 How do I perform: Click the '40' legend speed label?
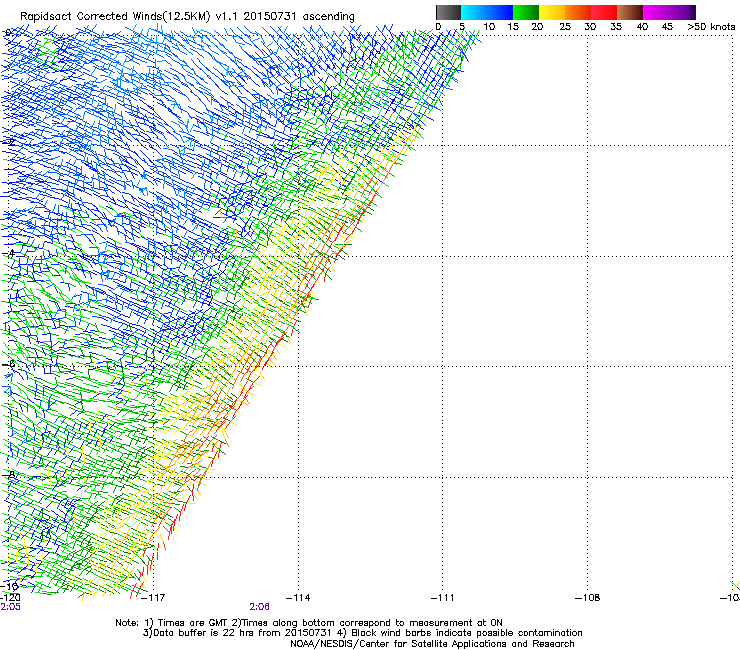[x=642, y=26]
